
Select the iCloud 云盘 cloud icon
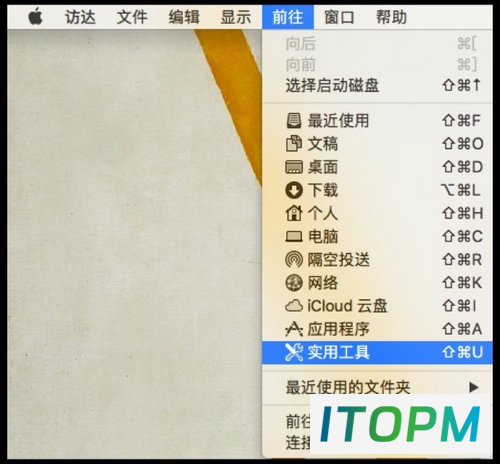pos(294,306)
